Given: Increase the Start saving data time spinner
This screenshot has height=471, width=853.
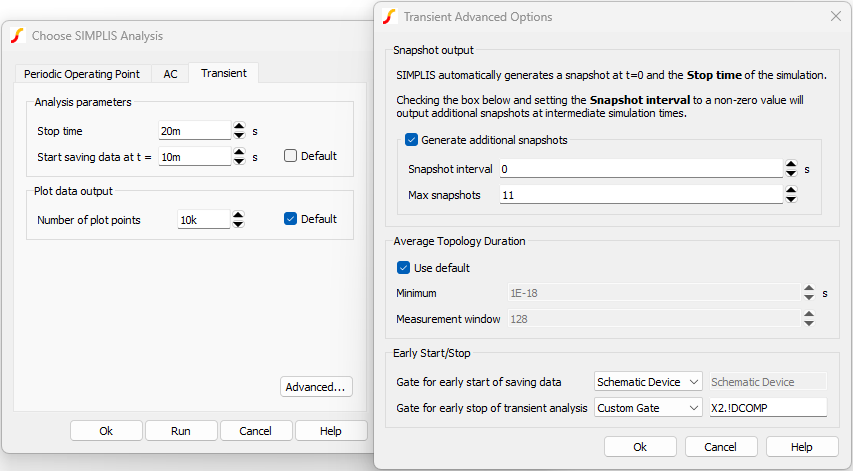Looking at the screenshot, I should tap(239, 151).
